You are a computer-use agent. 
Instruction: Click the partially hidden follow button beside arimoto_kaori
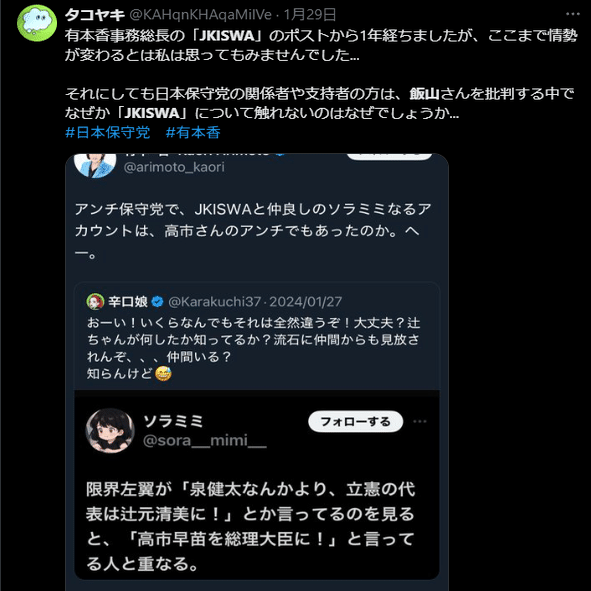click(x=389, y=156)
